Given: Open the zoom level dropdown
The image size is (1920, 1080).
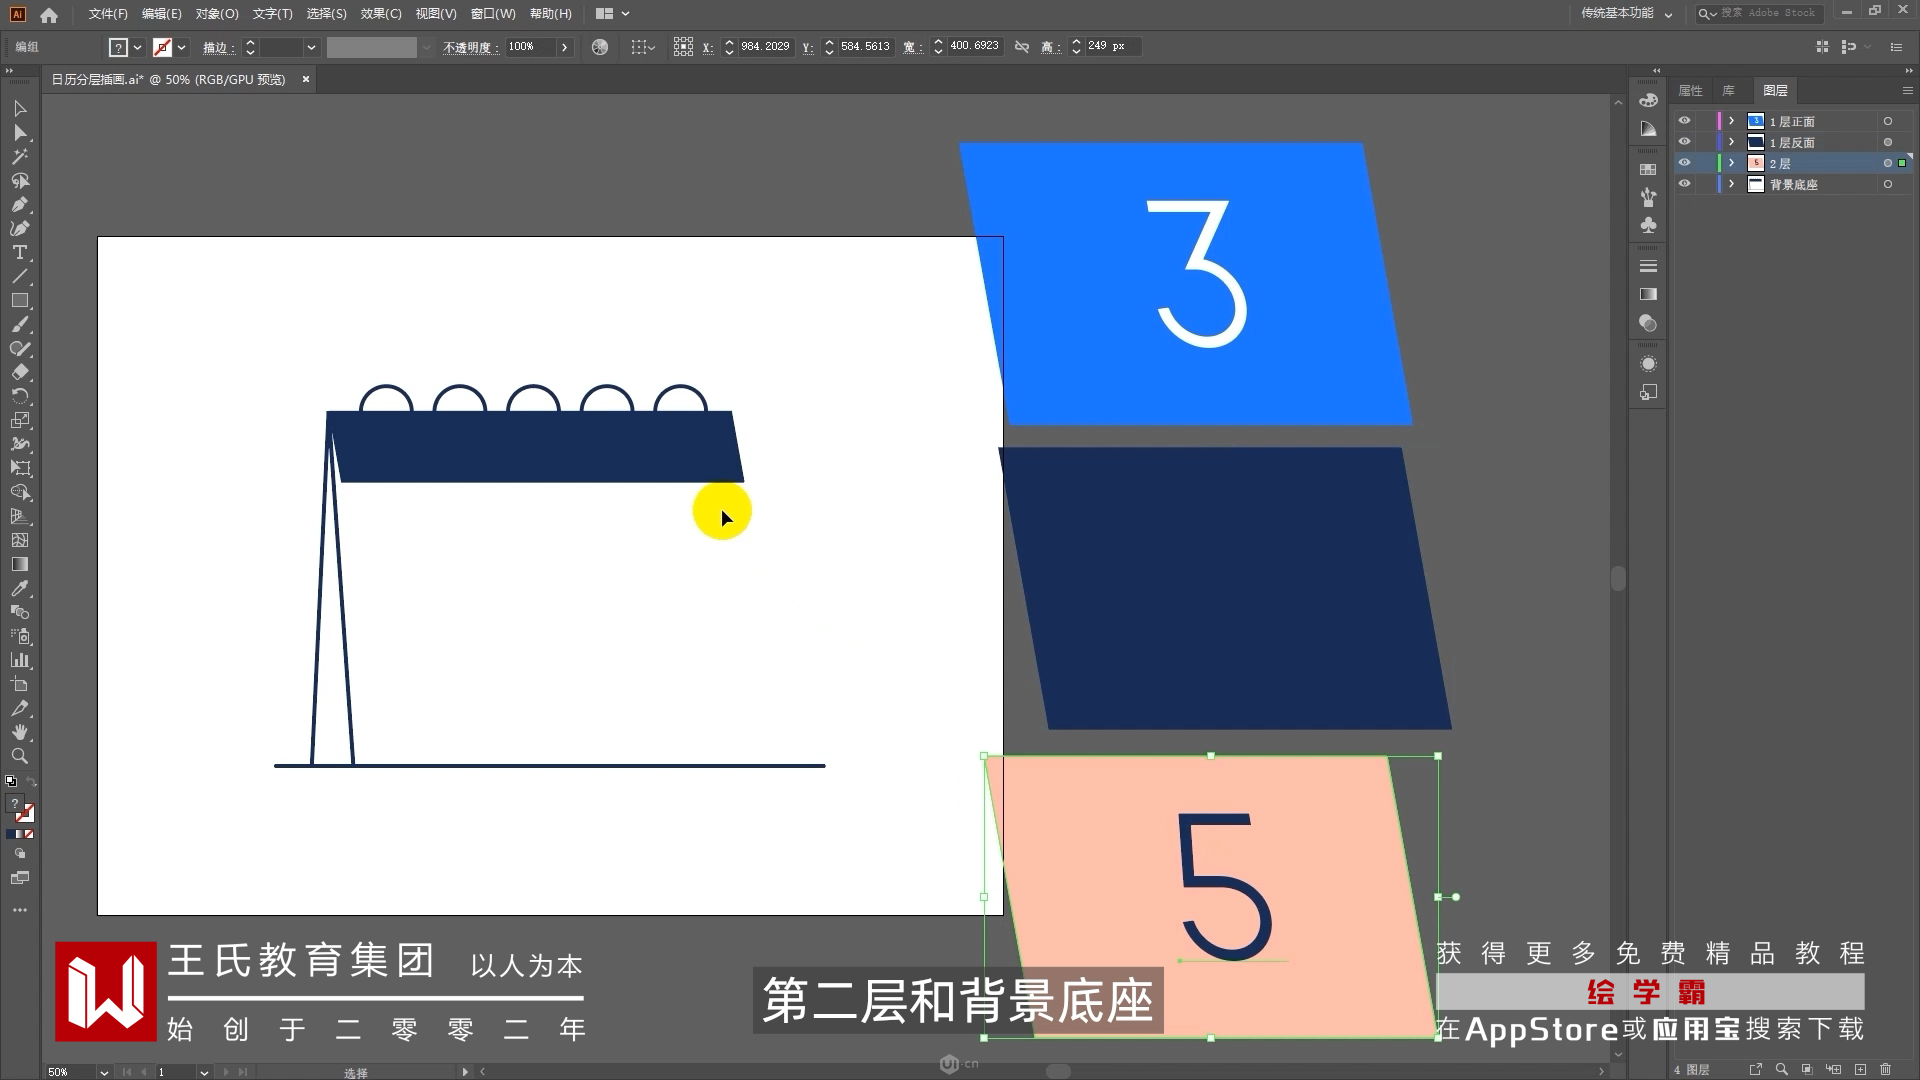Looking at the screenshot, I should pyautogui.click(x=103, y=1072).
